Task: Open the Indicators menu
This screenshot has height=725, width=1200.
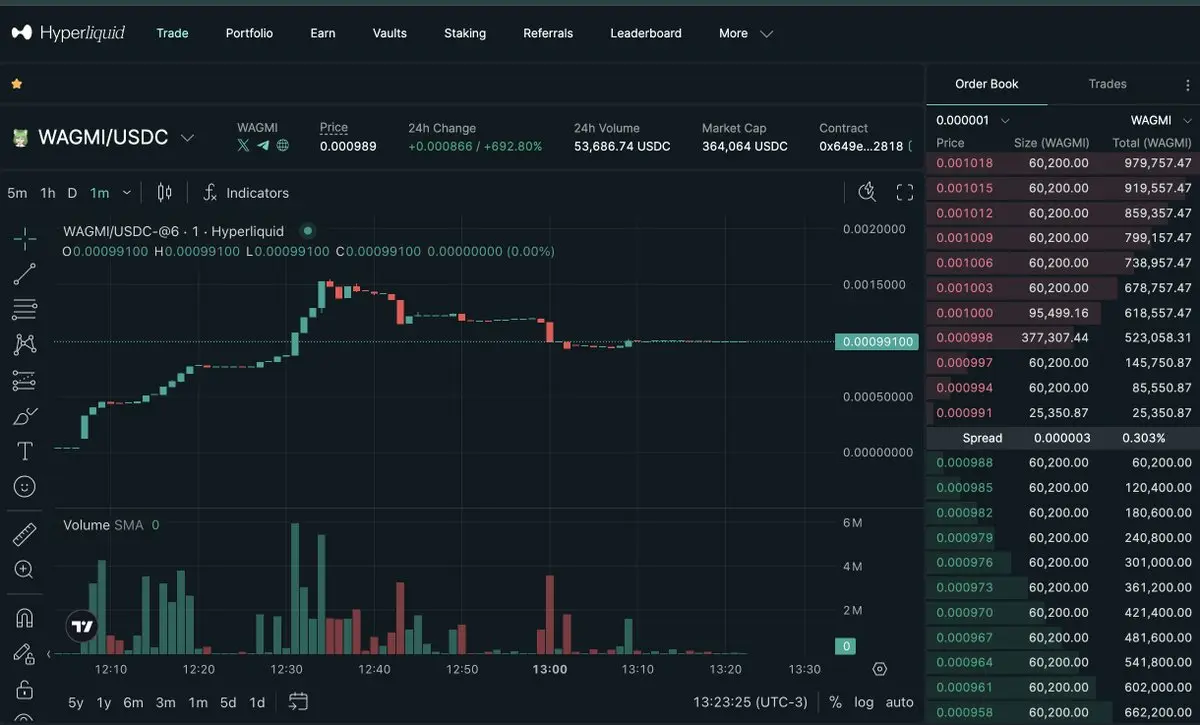Action: coord(246,192)
